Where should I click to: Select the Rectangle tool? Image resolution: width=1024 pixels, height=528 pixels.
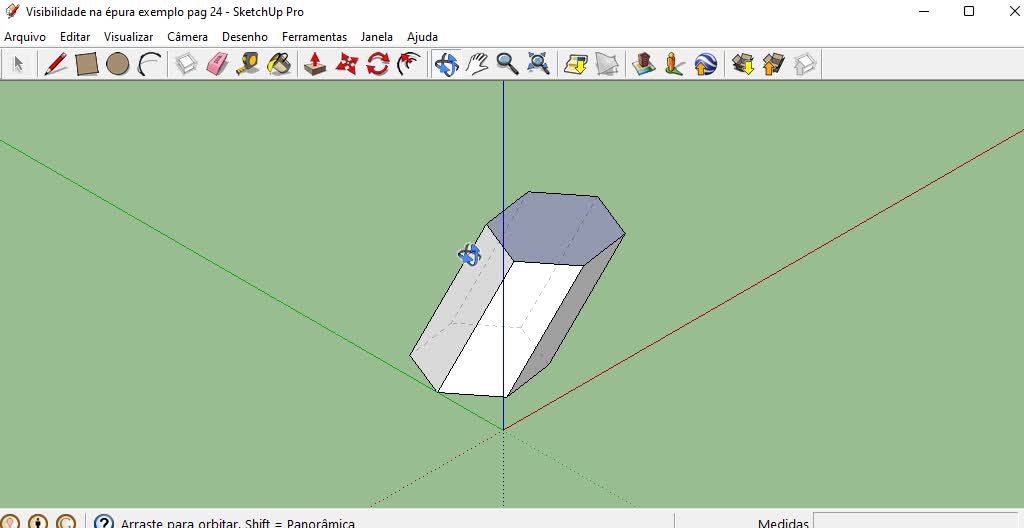click(x=87, y=64)
